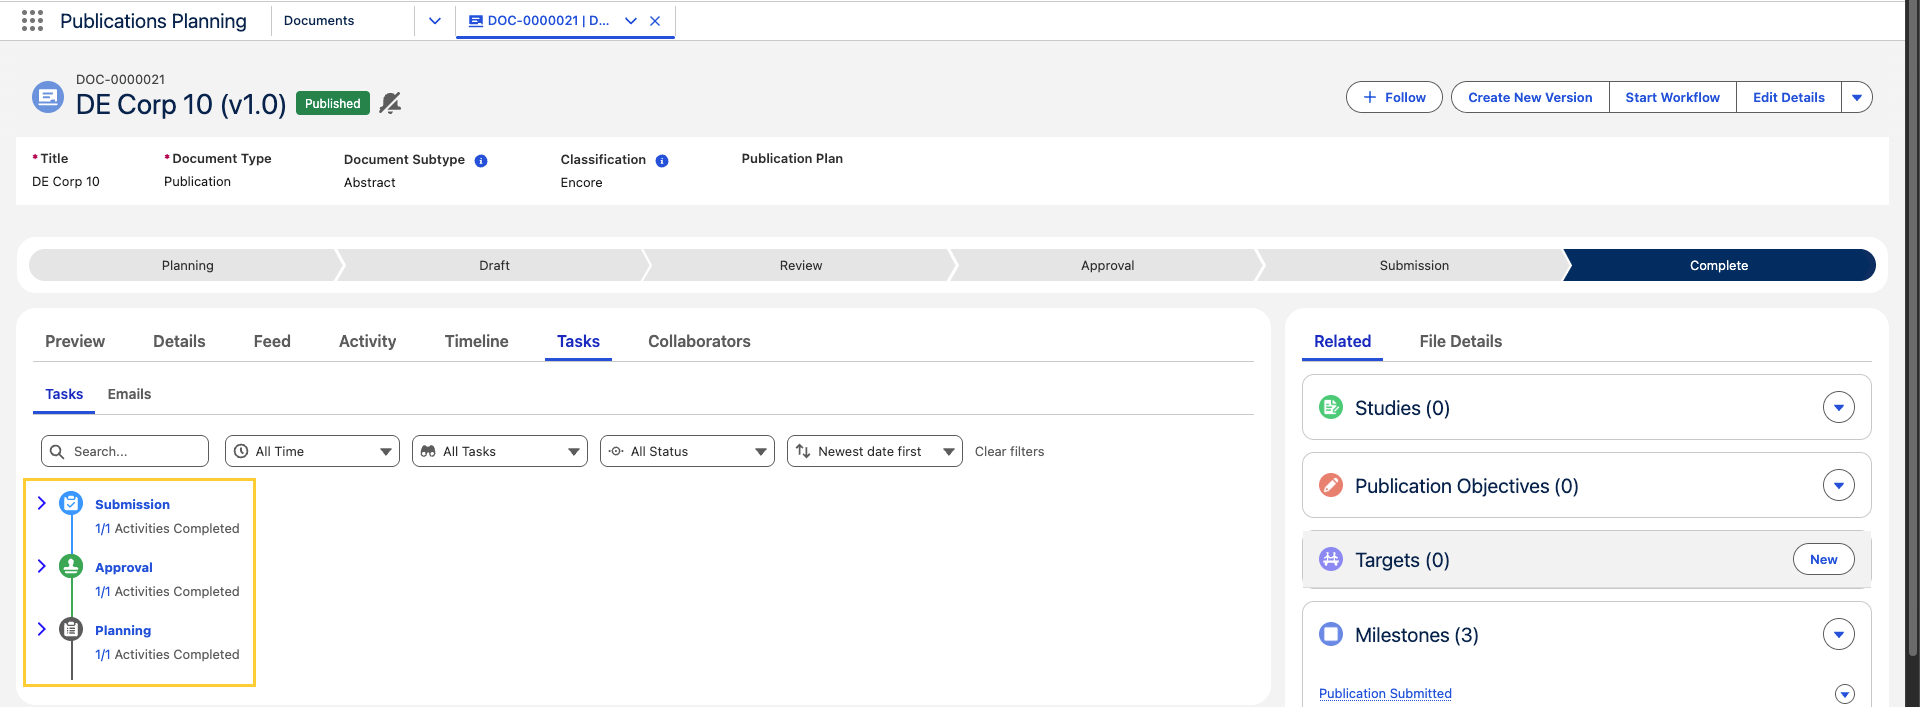Viewport: 1920px width, 707px height.
Task: Select the Related tab
Action: pyautogui.click(x=1342, y=341)
